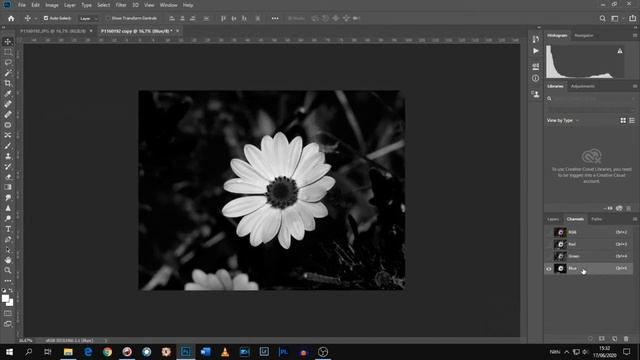Viewport: 640px width, 360px height.
Task: Swap foreground and background colors
Action: click(11, 290)
